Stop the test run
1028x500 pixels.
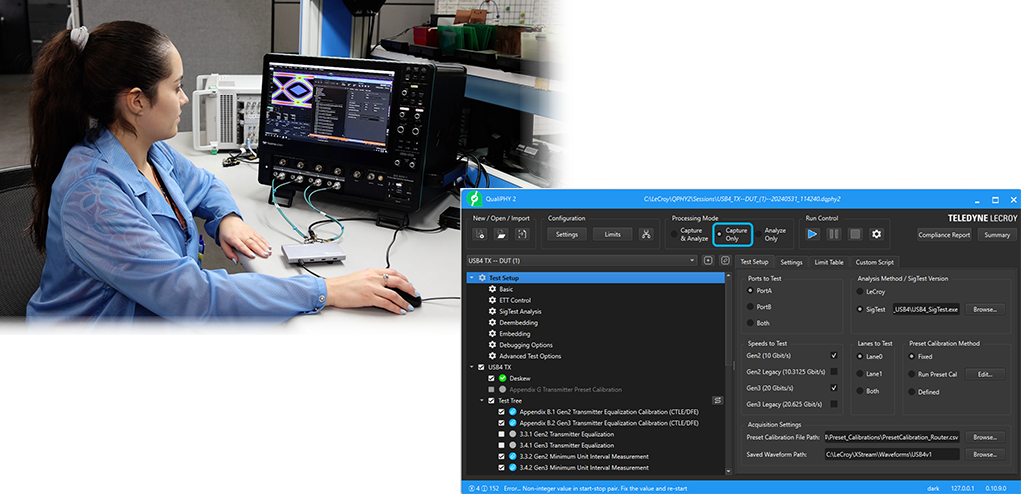(x=855, y=234)
